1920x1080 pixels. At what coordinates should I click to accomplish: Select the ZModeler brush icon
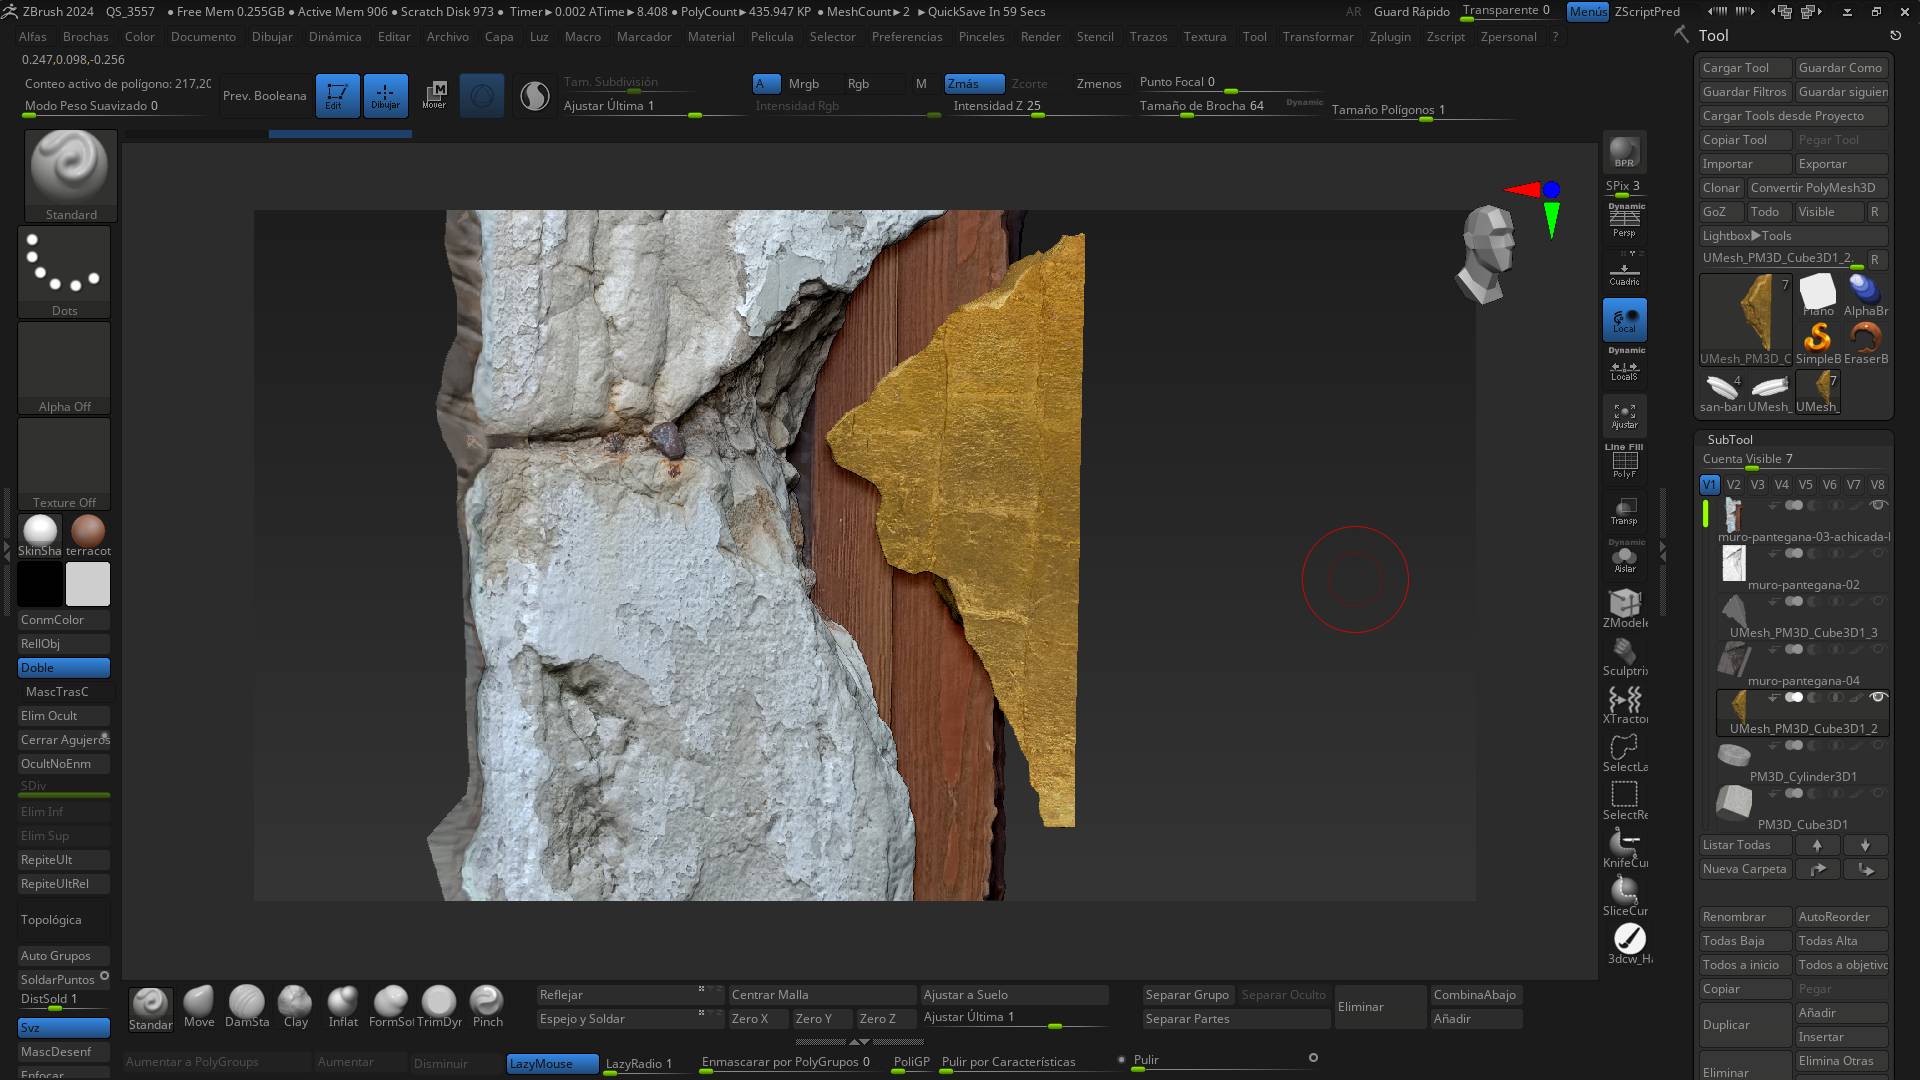[1624, 604]
